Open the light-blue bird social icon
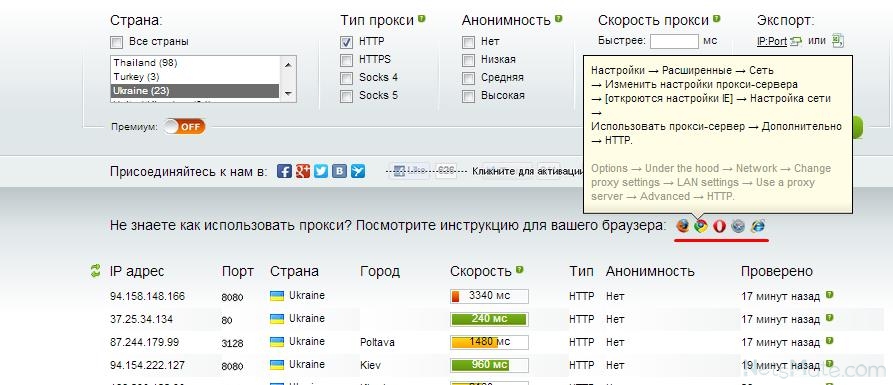Screen dimensions: 893x385 [x=358, y=171]
